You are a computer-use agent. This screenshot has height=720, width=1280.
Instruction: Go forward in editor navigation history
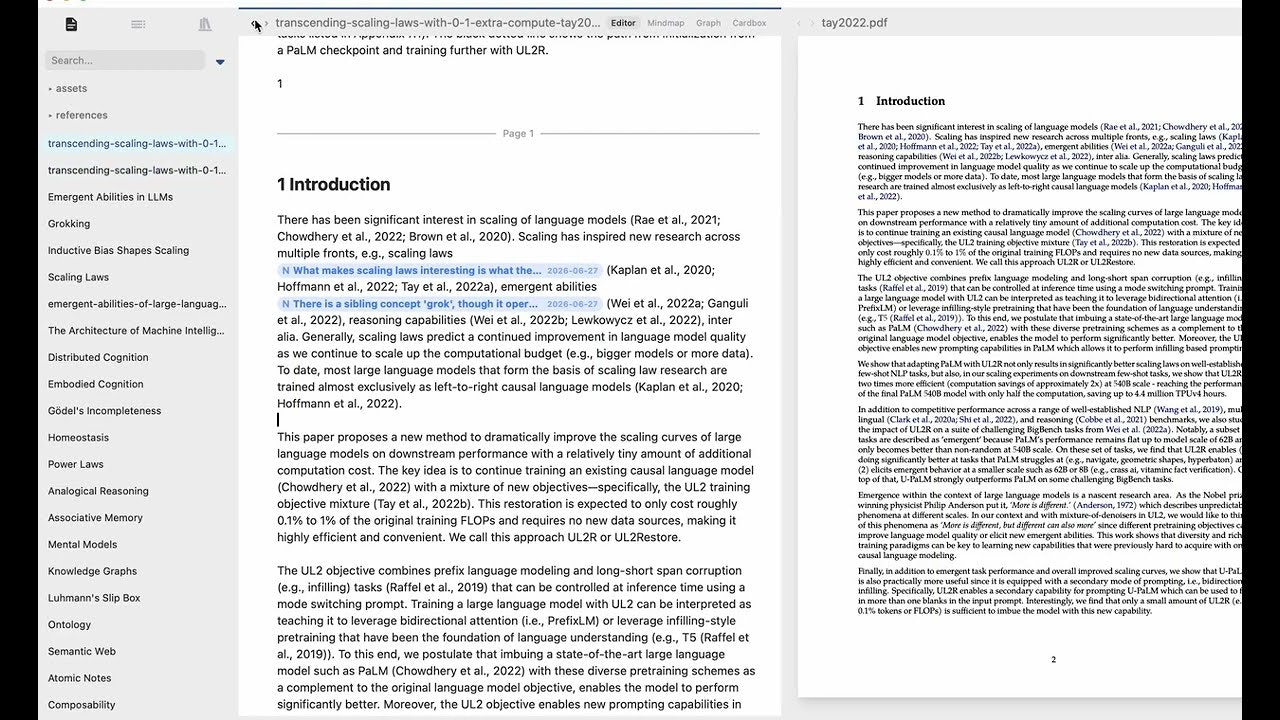pos(266,23)
